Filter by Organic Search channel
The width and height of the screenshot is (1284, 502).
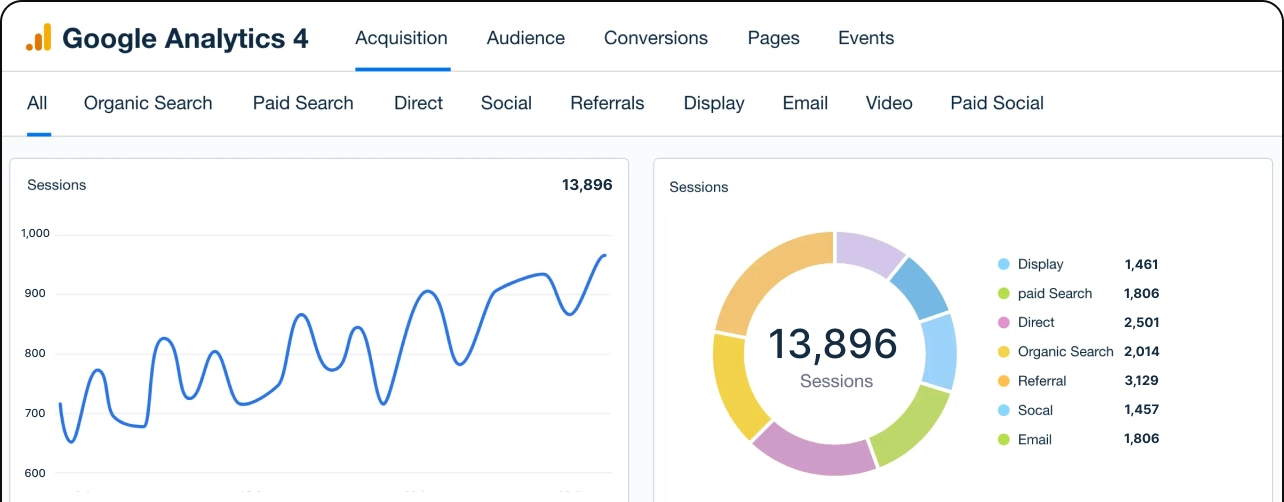[x=148, y=103]
